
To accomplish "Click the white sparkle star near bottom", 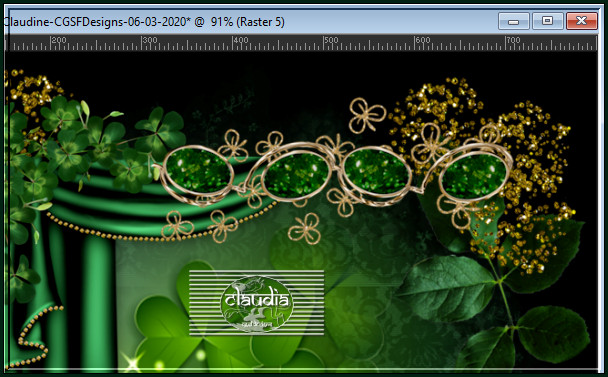I will pyautogui.click(x=132, y=363).
